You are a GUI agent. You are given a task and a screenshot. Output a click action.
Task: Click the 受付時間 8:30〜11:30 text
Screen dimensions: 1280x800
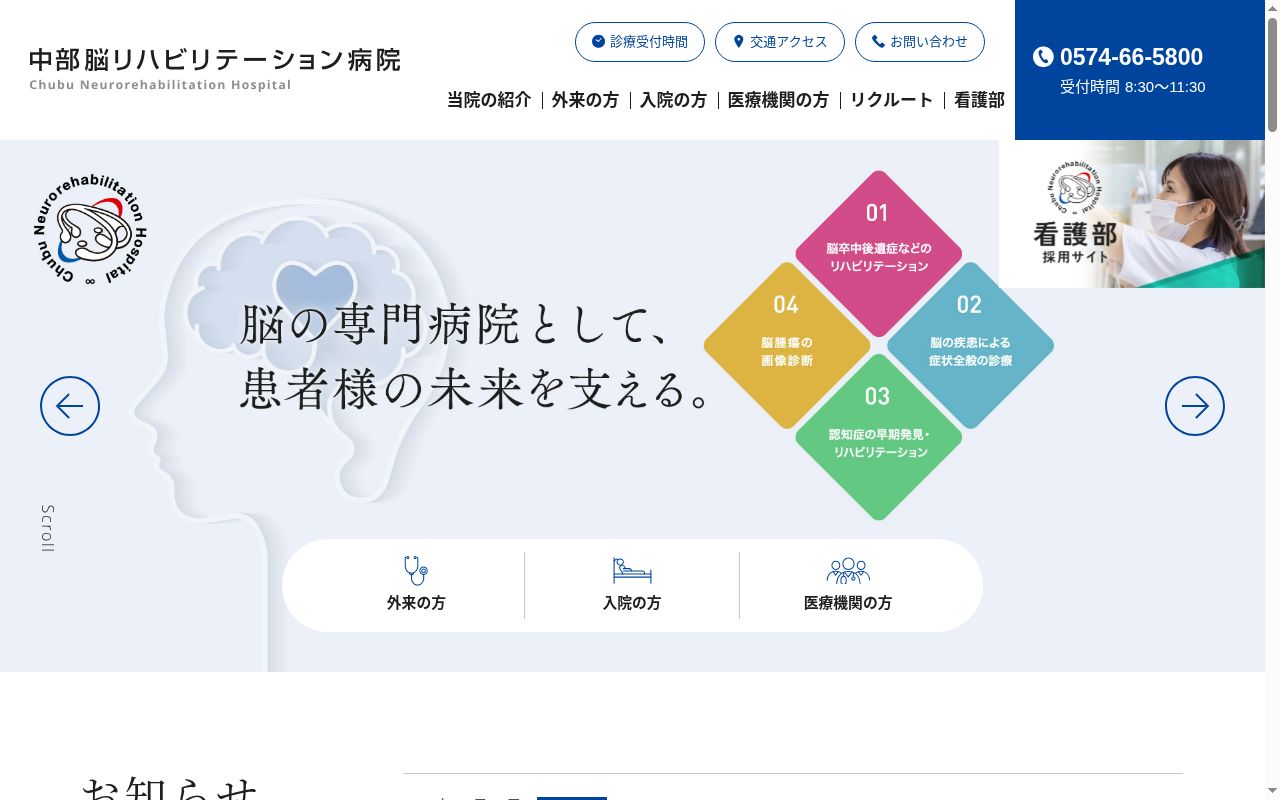1132,87
